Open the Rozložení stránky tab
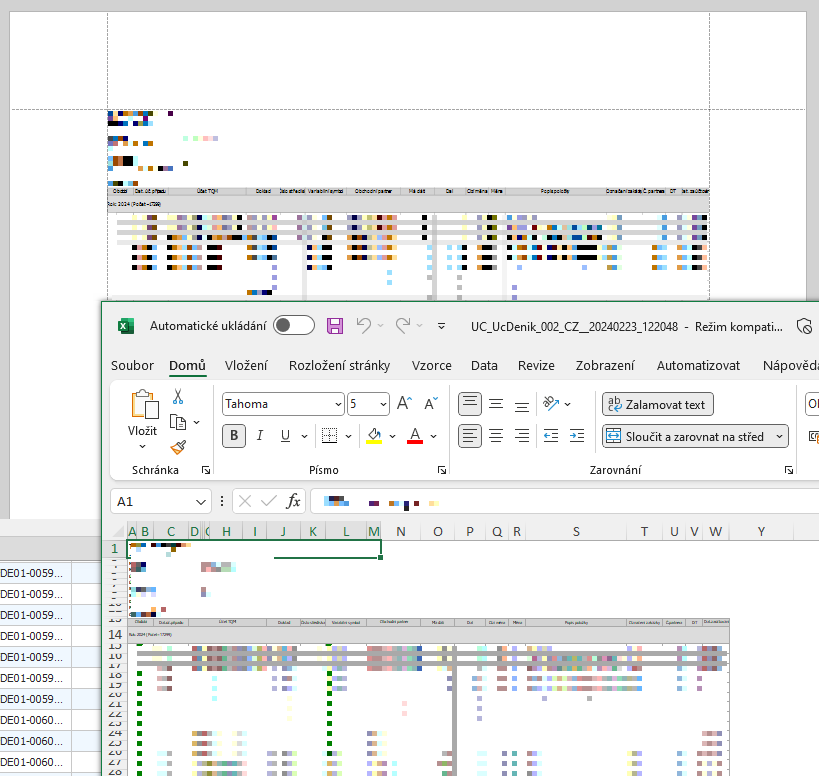The image size is (819, 776). tap(340, 366)
